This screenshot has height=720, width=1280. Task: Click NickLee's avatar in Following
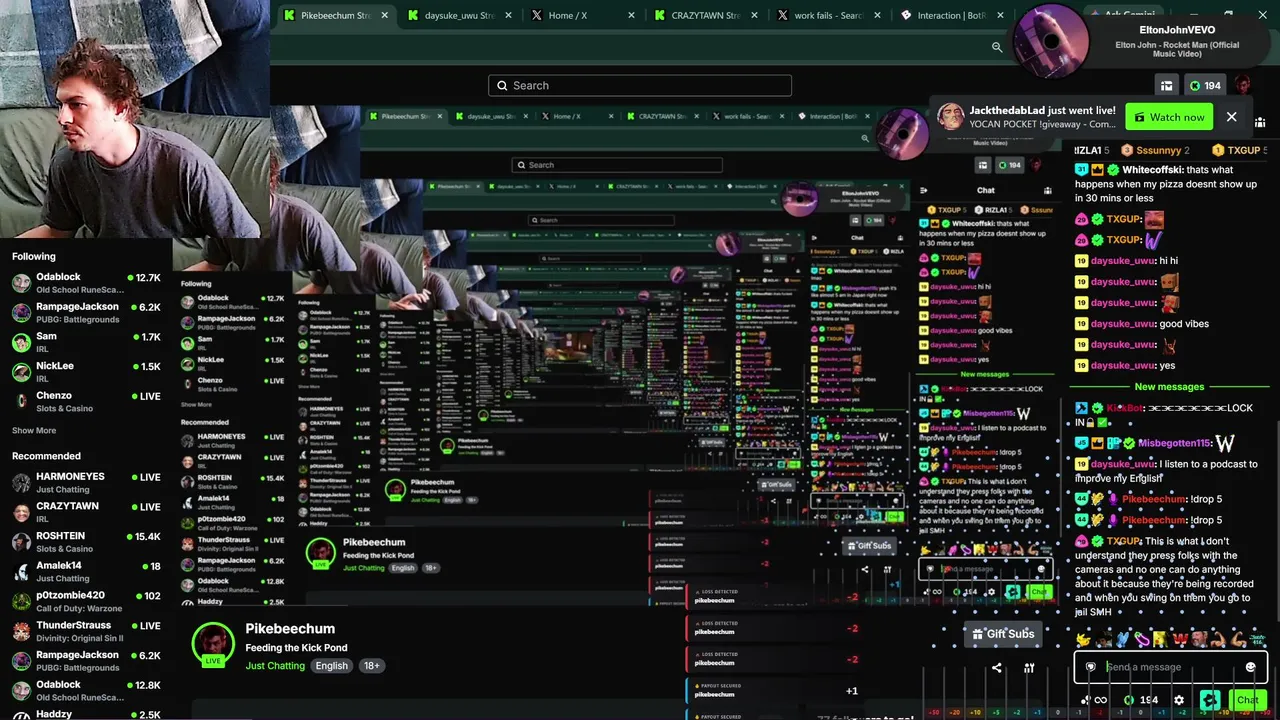(21, 372)
